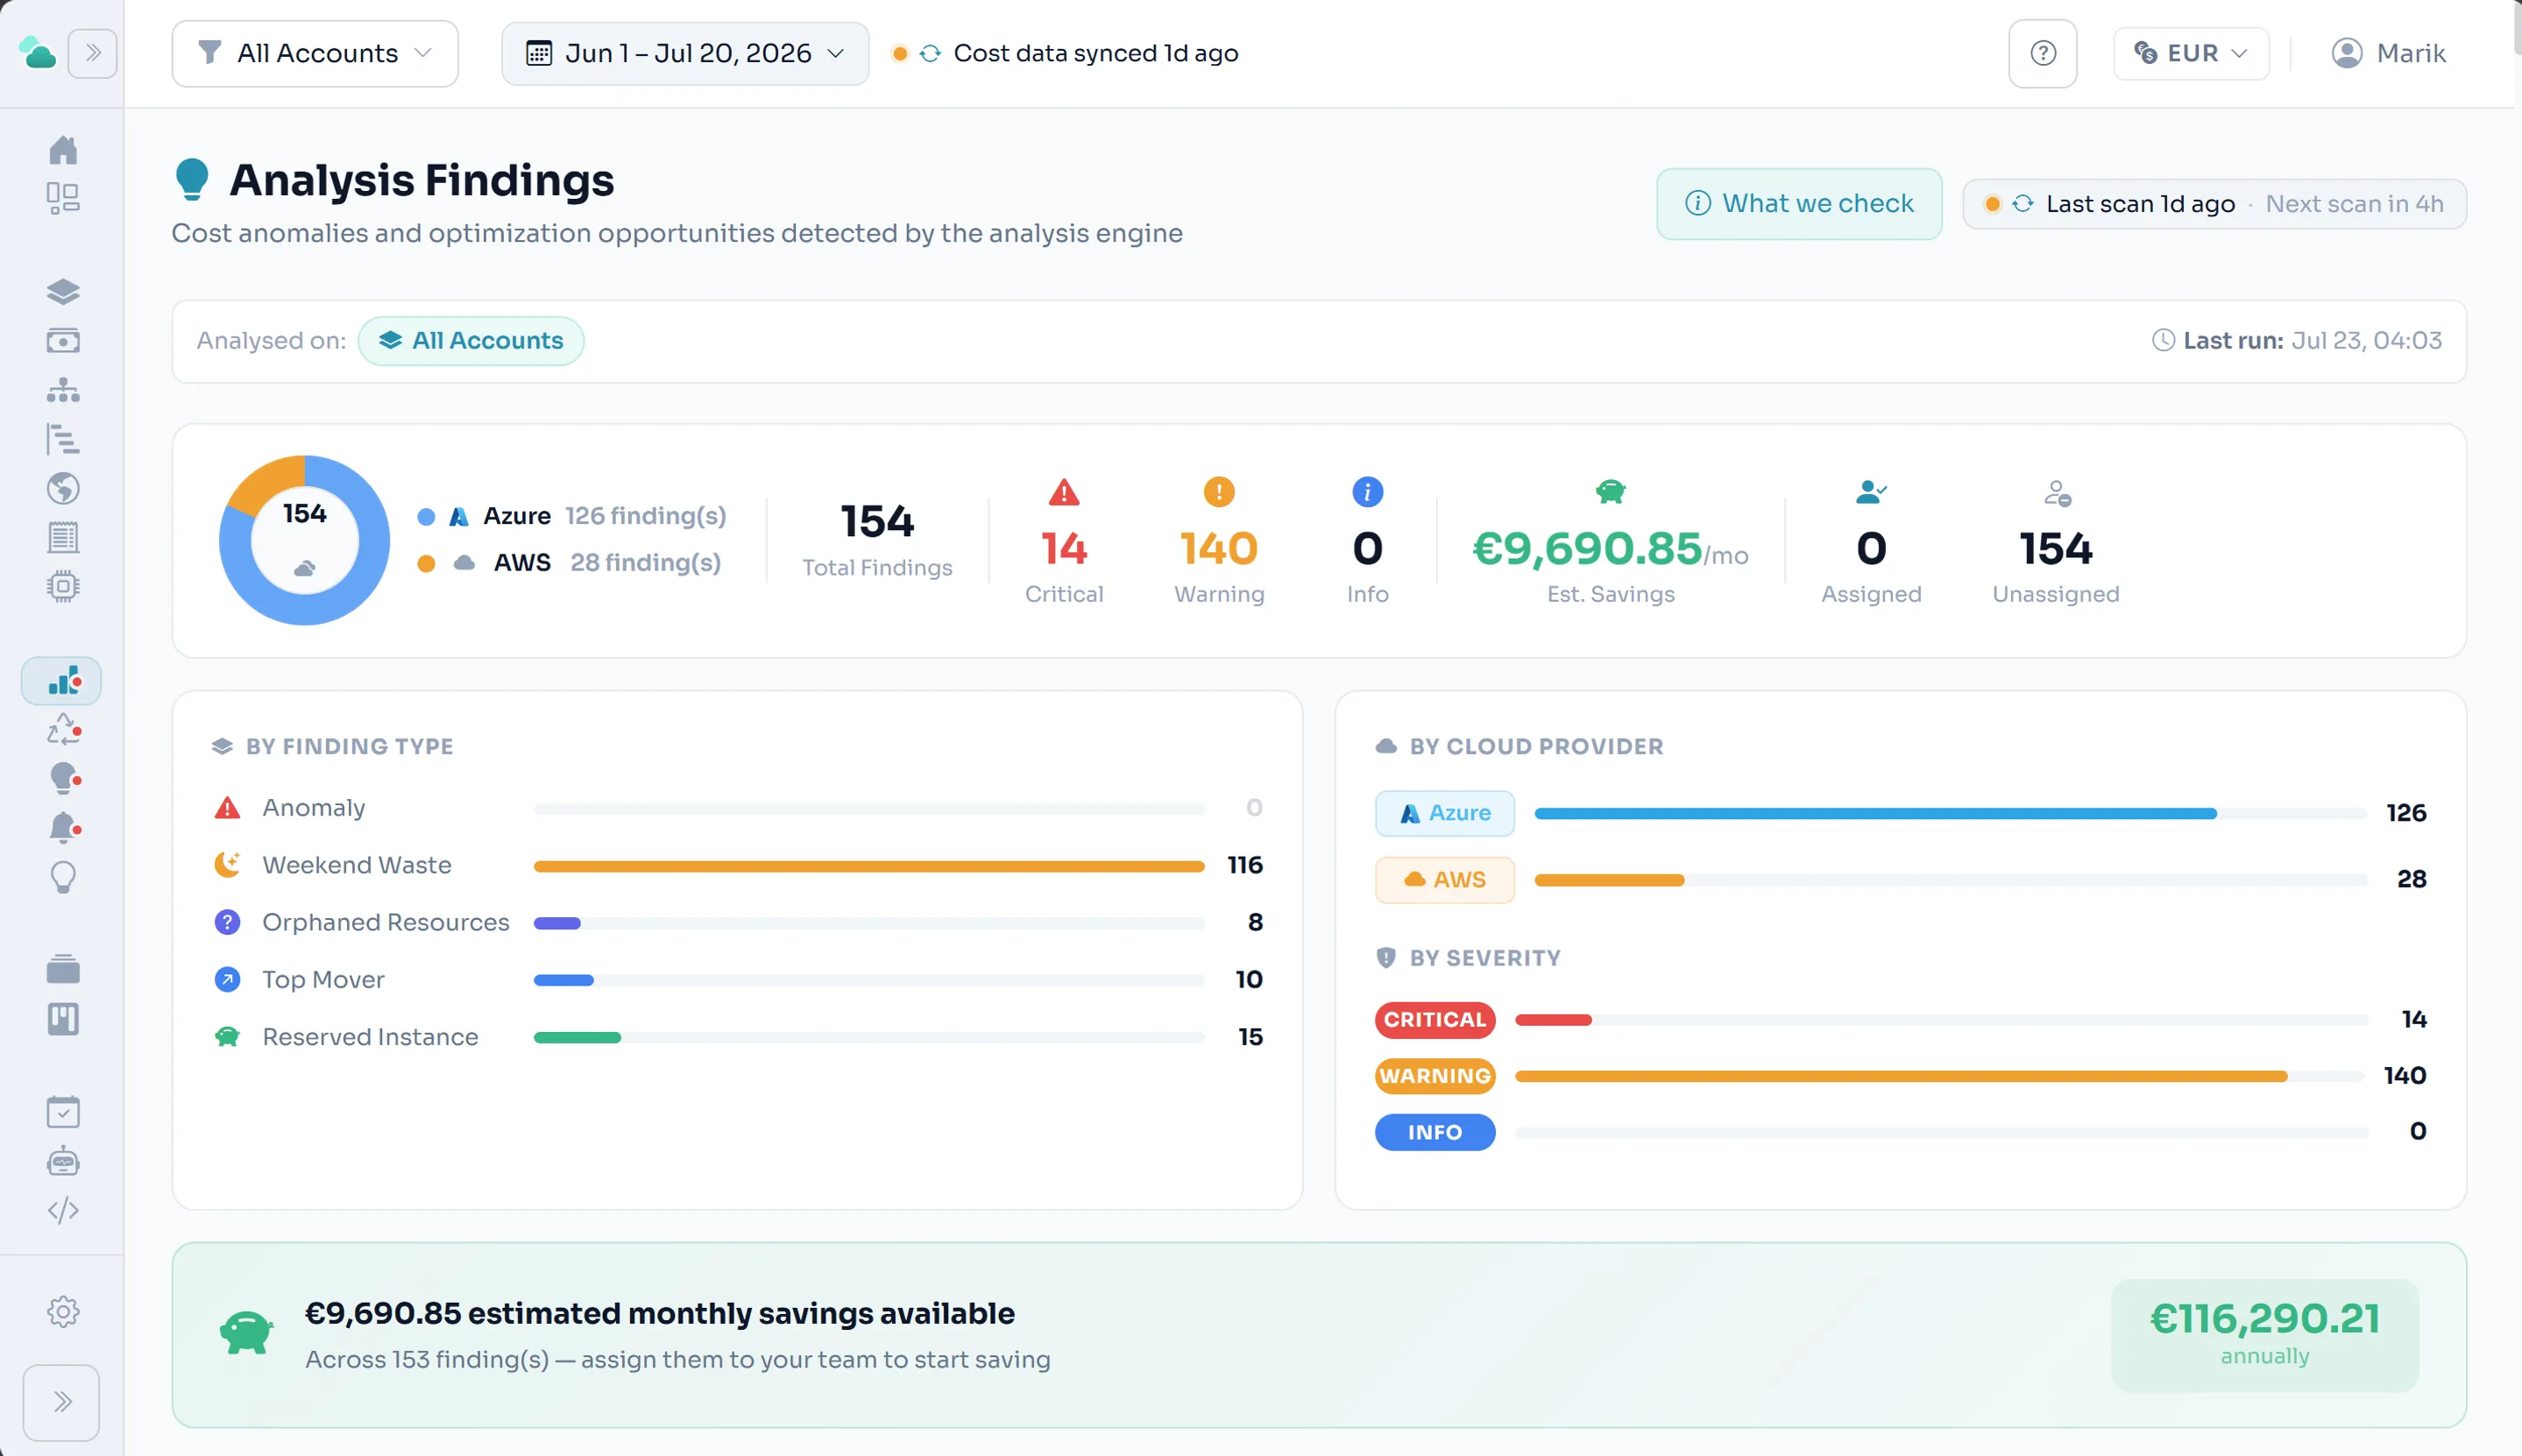Open the stacked layers icon in sidebar
Viewport: 2522px width, 1456px height.
point(62,292)
